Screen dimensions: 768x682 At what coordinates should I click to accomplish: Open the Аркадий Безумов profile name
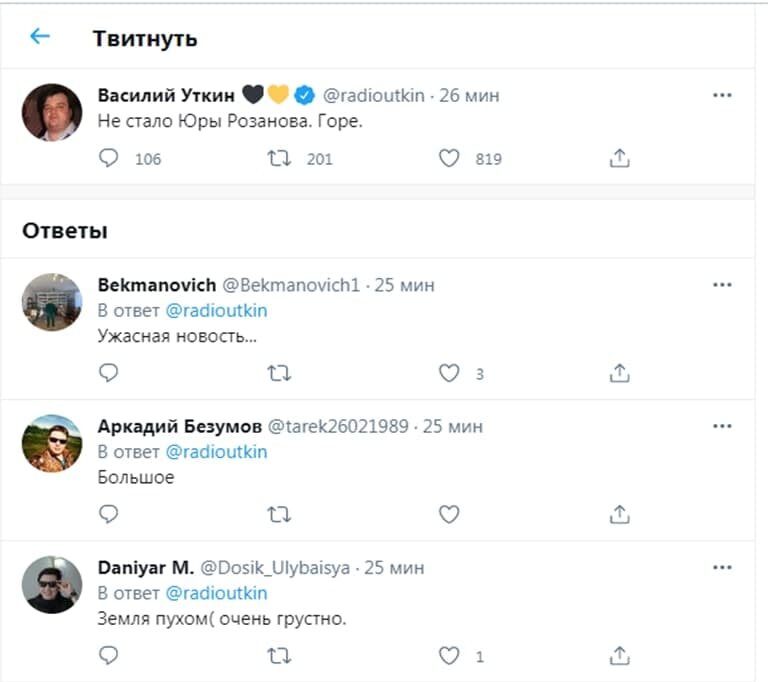[x=178, y=426]
